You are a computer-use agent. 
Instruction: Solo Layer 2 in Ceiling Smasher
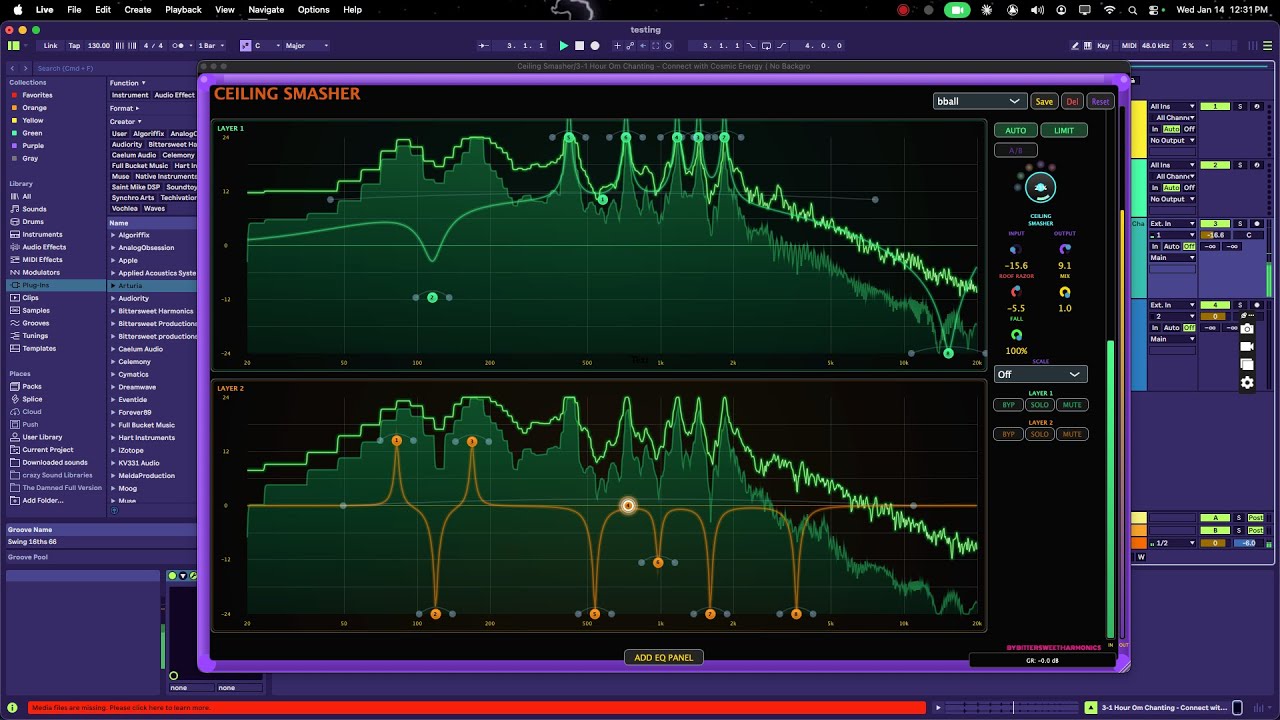1040,434
